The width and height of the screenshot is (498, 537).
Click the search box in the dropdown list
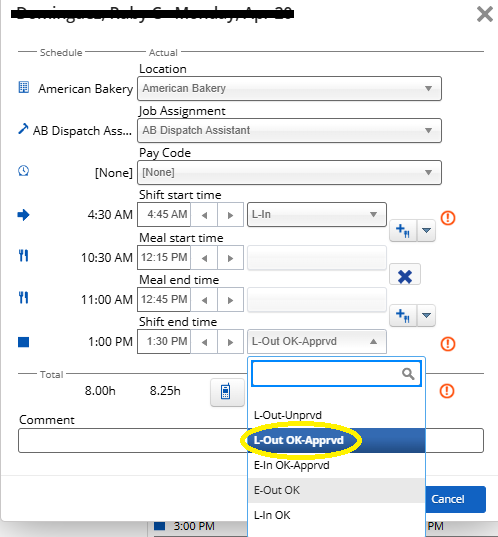pyautogui.click(x=336, y=373)
